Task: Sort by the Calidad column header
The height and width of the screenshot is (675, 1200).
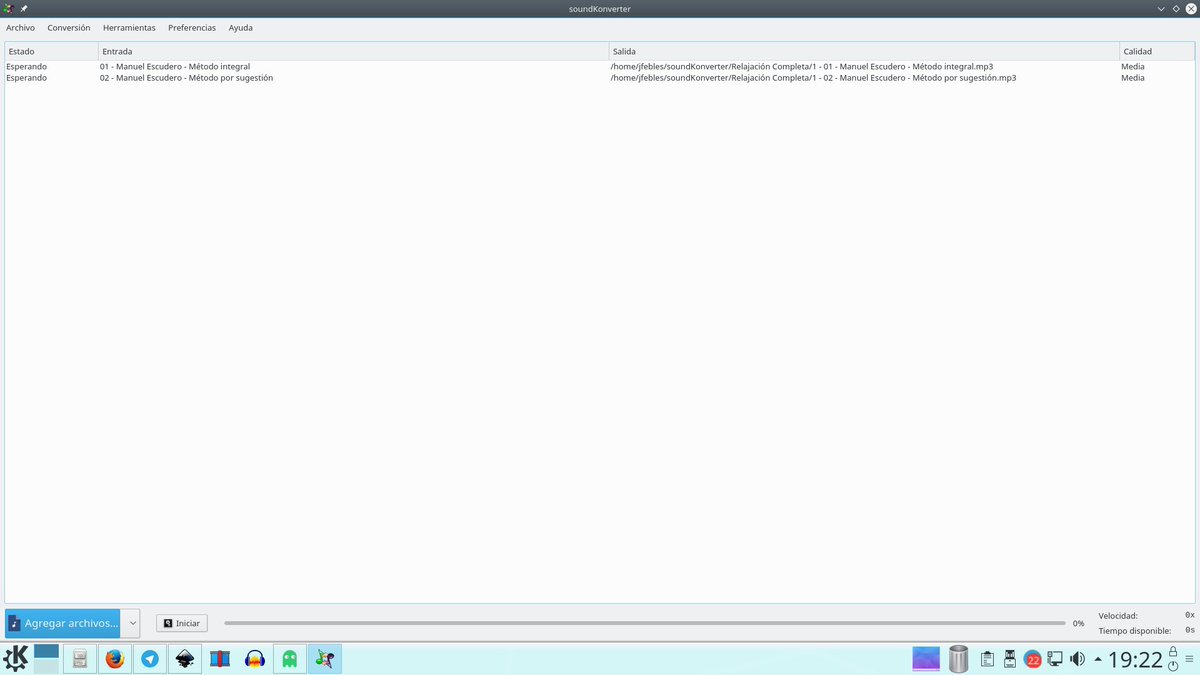Action: [x=1157, y=51]
